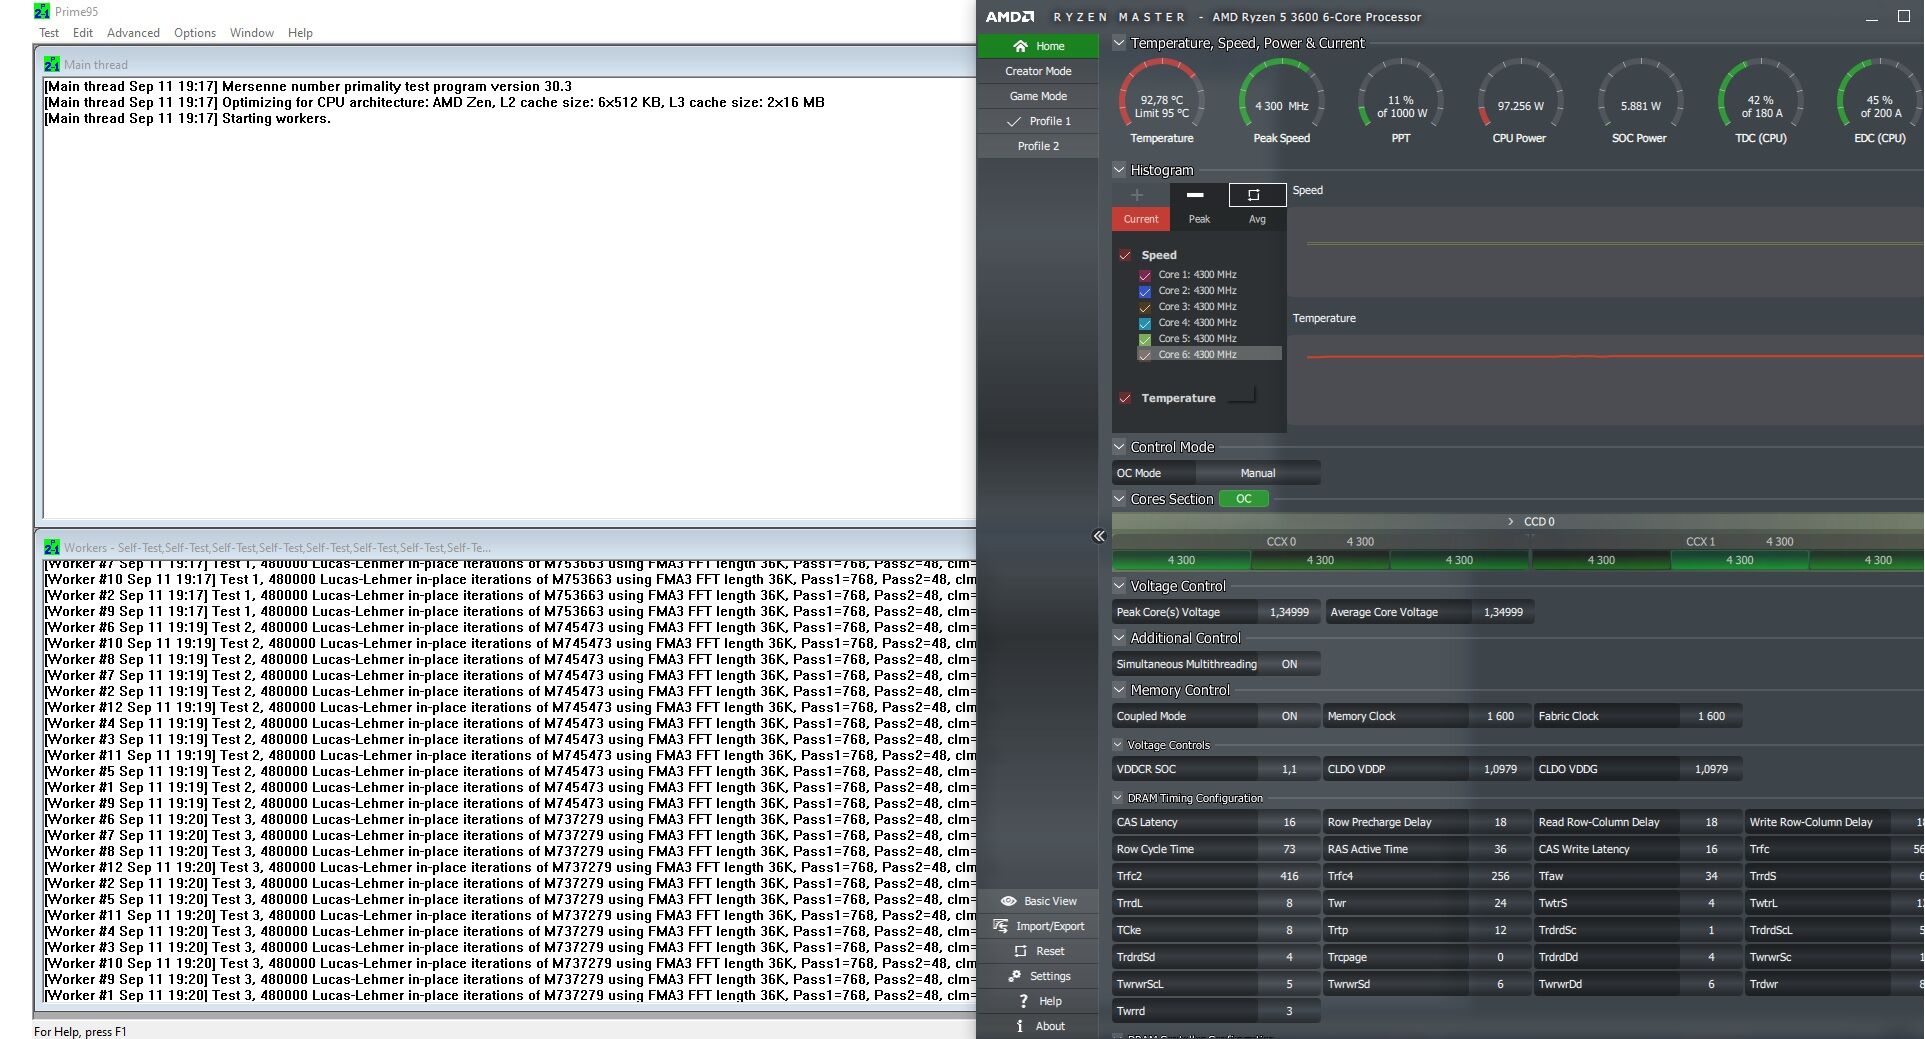This screenshot has width=1925, height=1039.
Task: Select Profile 1
Action: 1038,121
